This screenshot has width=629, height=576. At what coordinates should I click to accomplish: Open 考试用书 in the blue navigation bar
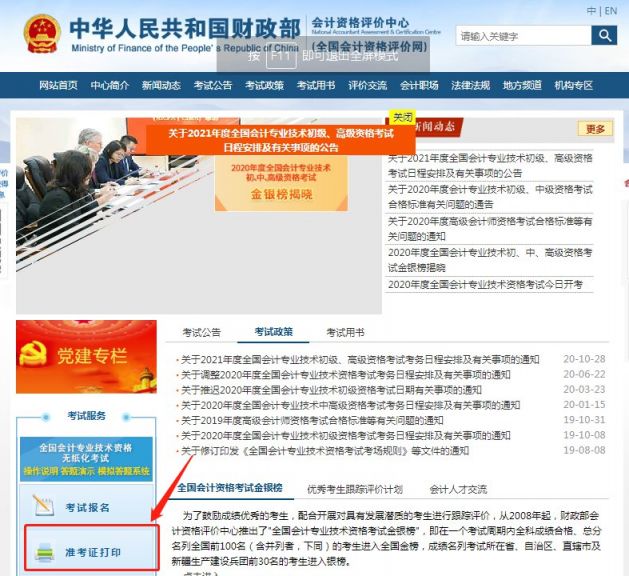(316, 85)
